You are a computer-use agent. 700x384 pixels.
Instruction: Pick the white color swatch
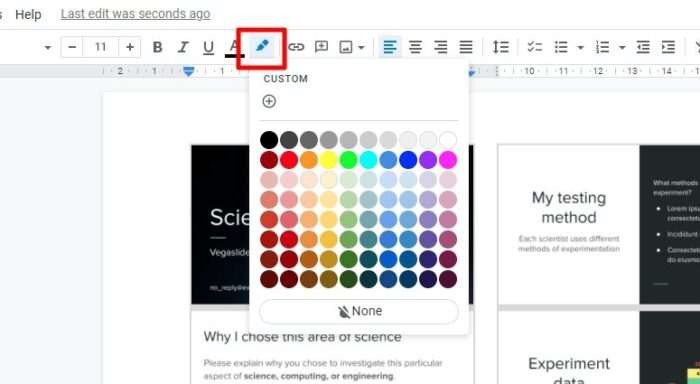tap(448, 140)
